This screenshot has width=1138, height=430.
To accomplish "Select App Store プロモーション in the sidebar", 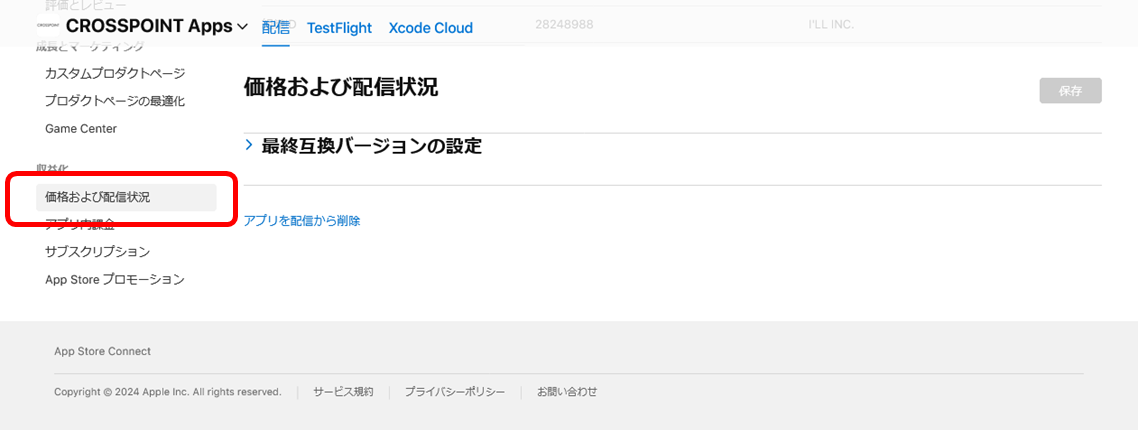I will 115,280.
